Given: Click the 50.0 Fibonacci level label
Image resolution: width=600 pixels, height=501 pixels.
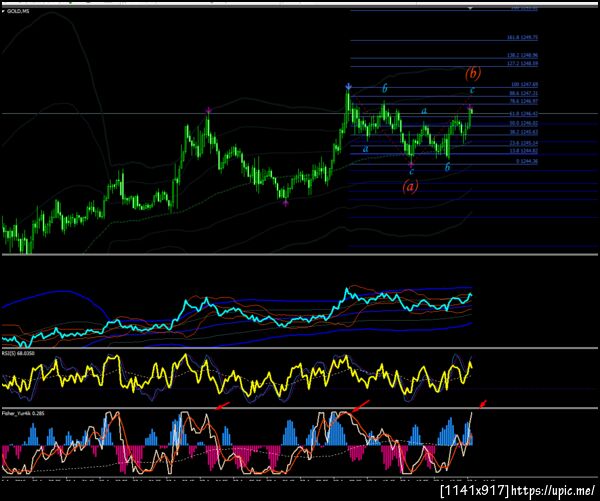Looking at the screenshot, I should [x=523, y=123].
